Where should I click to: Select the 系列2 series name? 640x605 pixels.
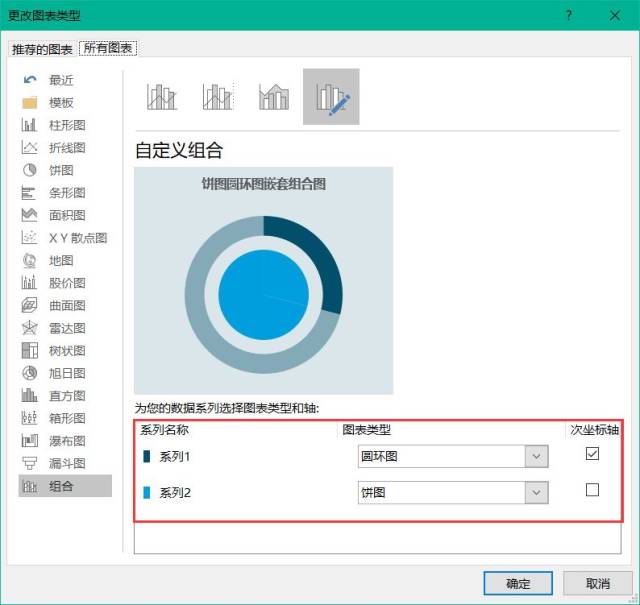[175, 493]
